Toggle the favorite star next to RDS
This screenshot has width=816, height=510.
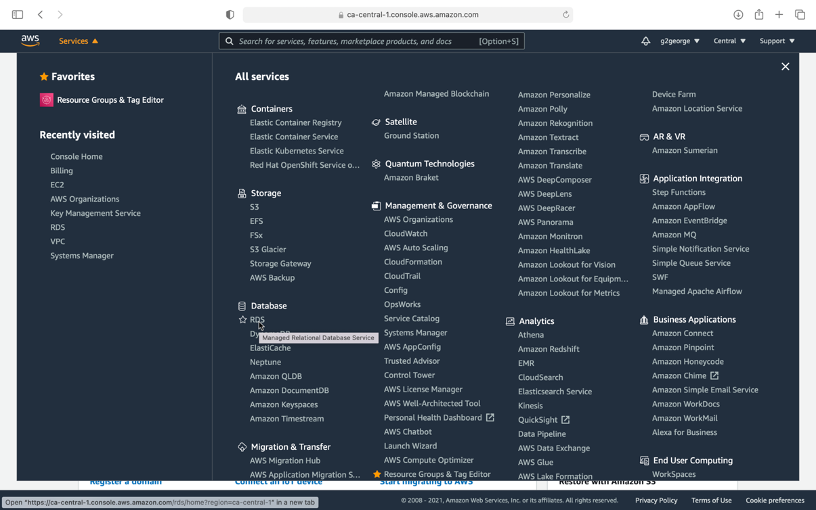243,320
